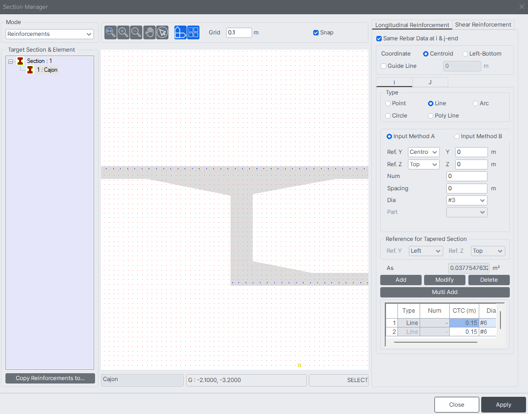Open the Part dropdown
The height and width of the screenshot is (414, 528).
[x=467, y=212]
